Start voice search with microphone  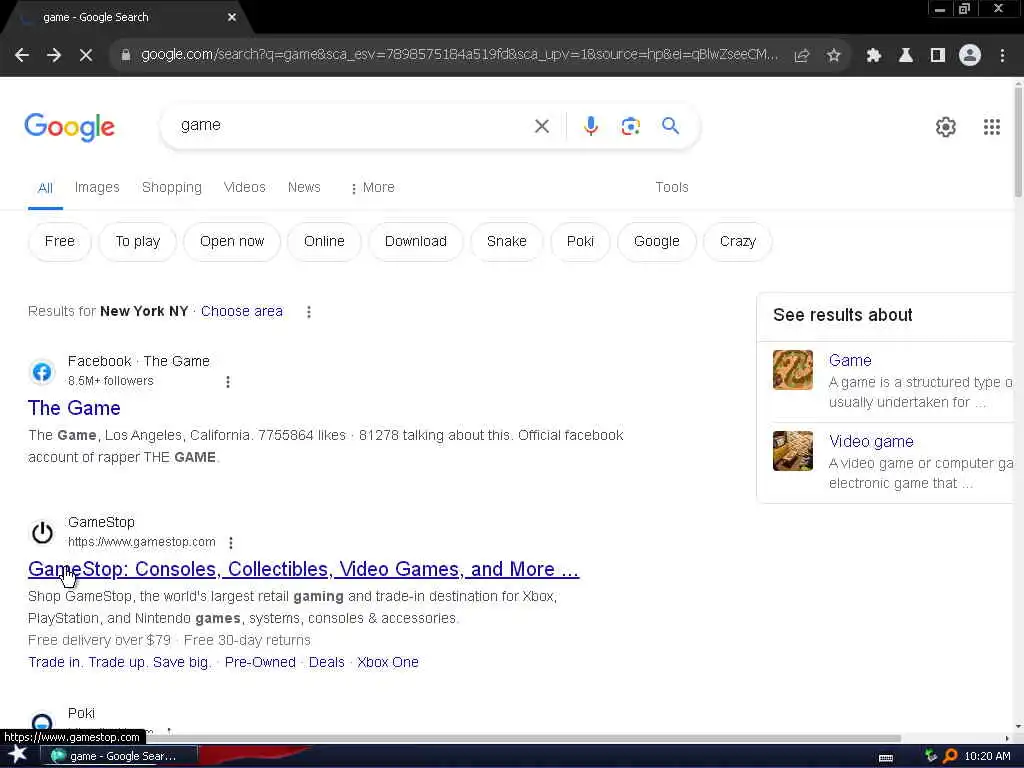(x=591, y=125)
